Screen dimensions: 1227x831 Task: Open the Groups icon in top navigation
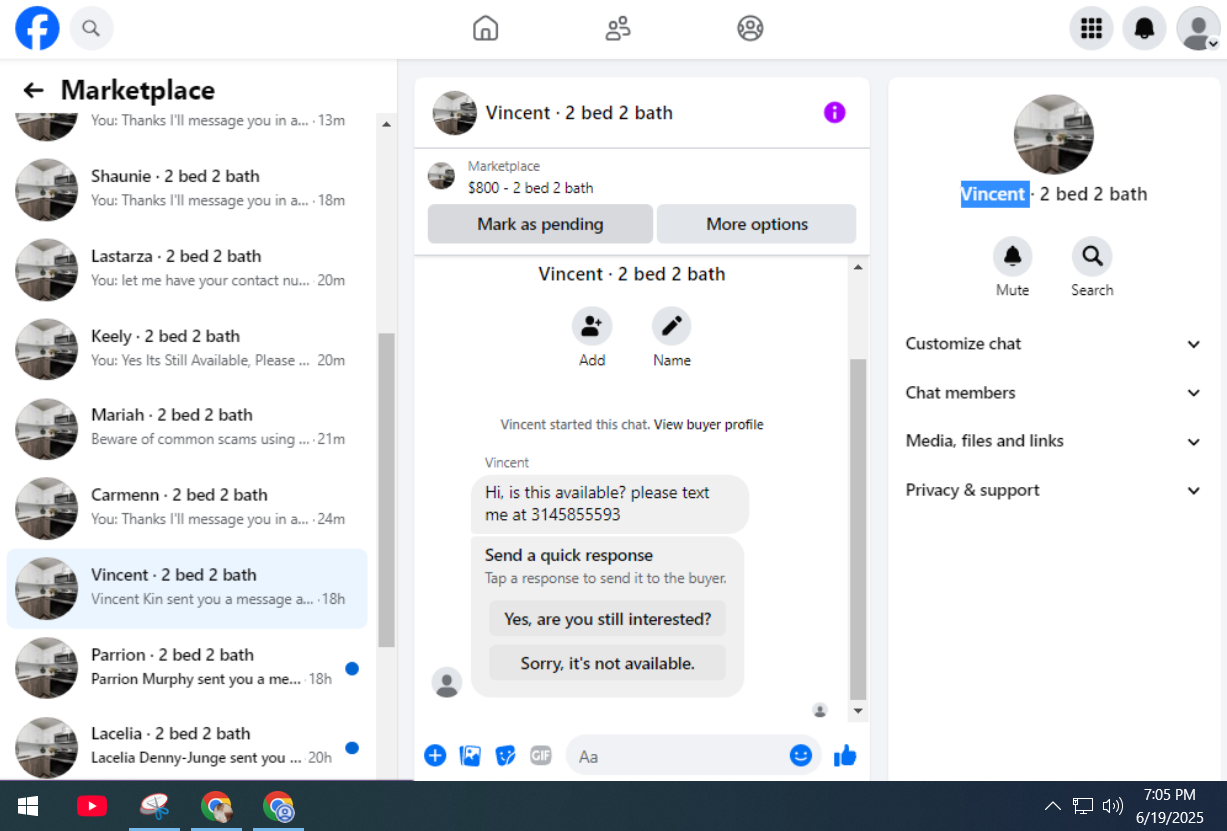(x=750, y=28)
